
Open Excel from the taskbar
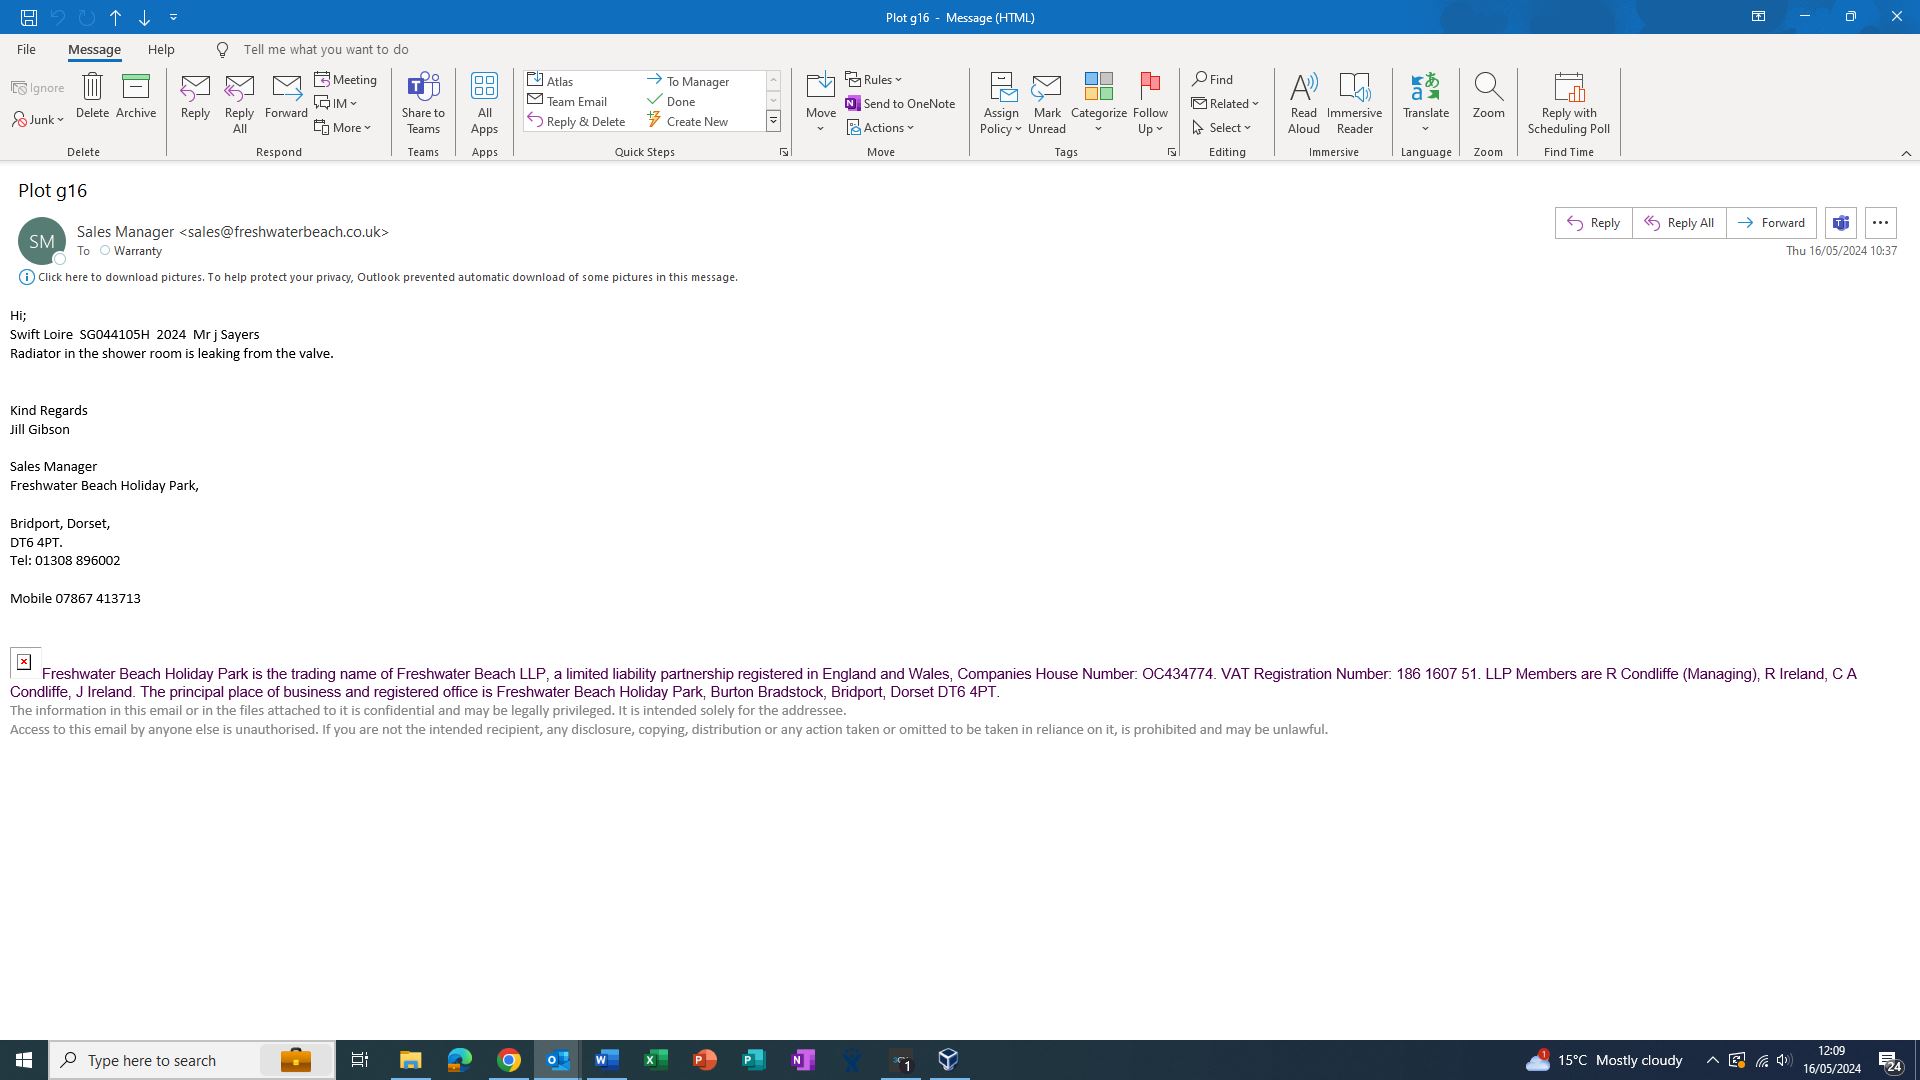[656, 1060]
